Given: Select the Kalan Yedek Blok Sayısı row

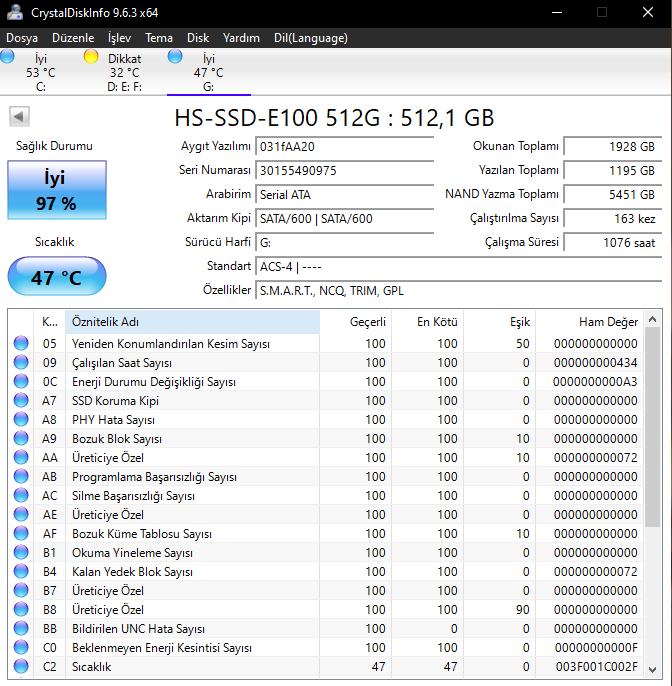Looking at the screenshot, I should [326, 571].
